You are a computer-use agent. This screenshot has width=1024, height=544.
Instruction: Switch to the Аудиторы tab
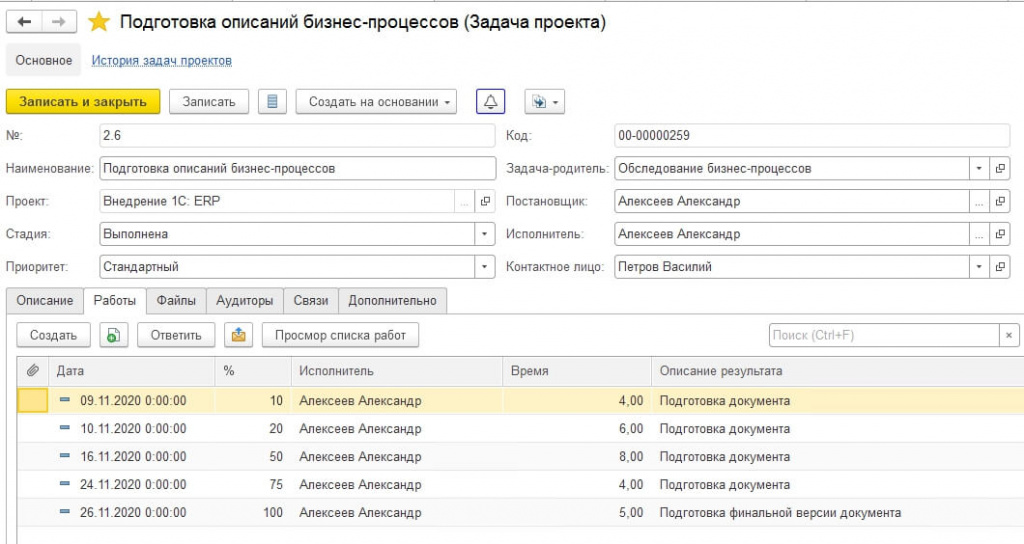(x=244, y=300)
